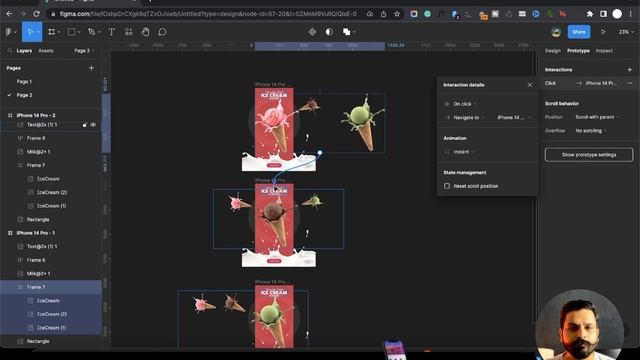640x360 pixels.
Task: Add a new page with plus
Action: tap(91, 68)
